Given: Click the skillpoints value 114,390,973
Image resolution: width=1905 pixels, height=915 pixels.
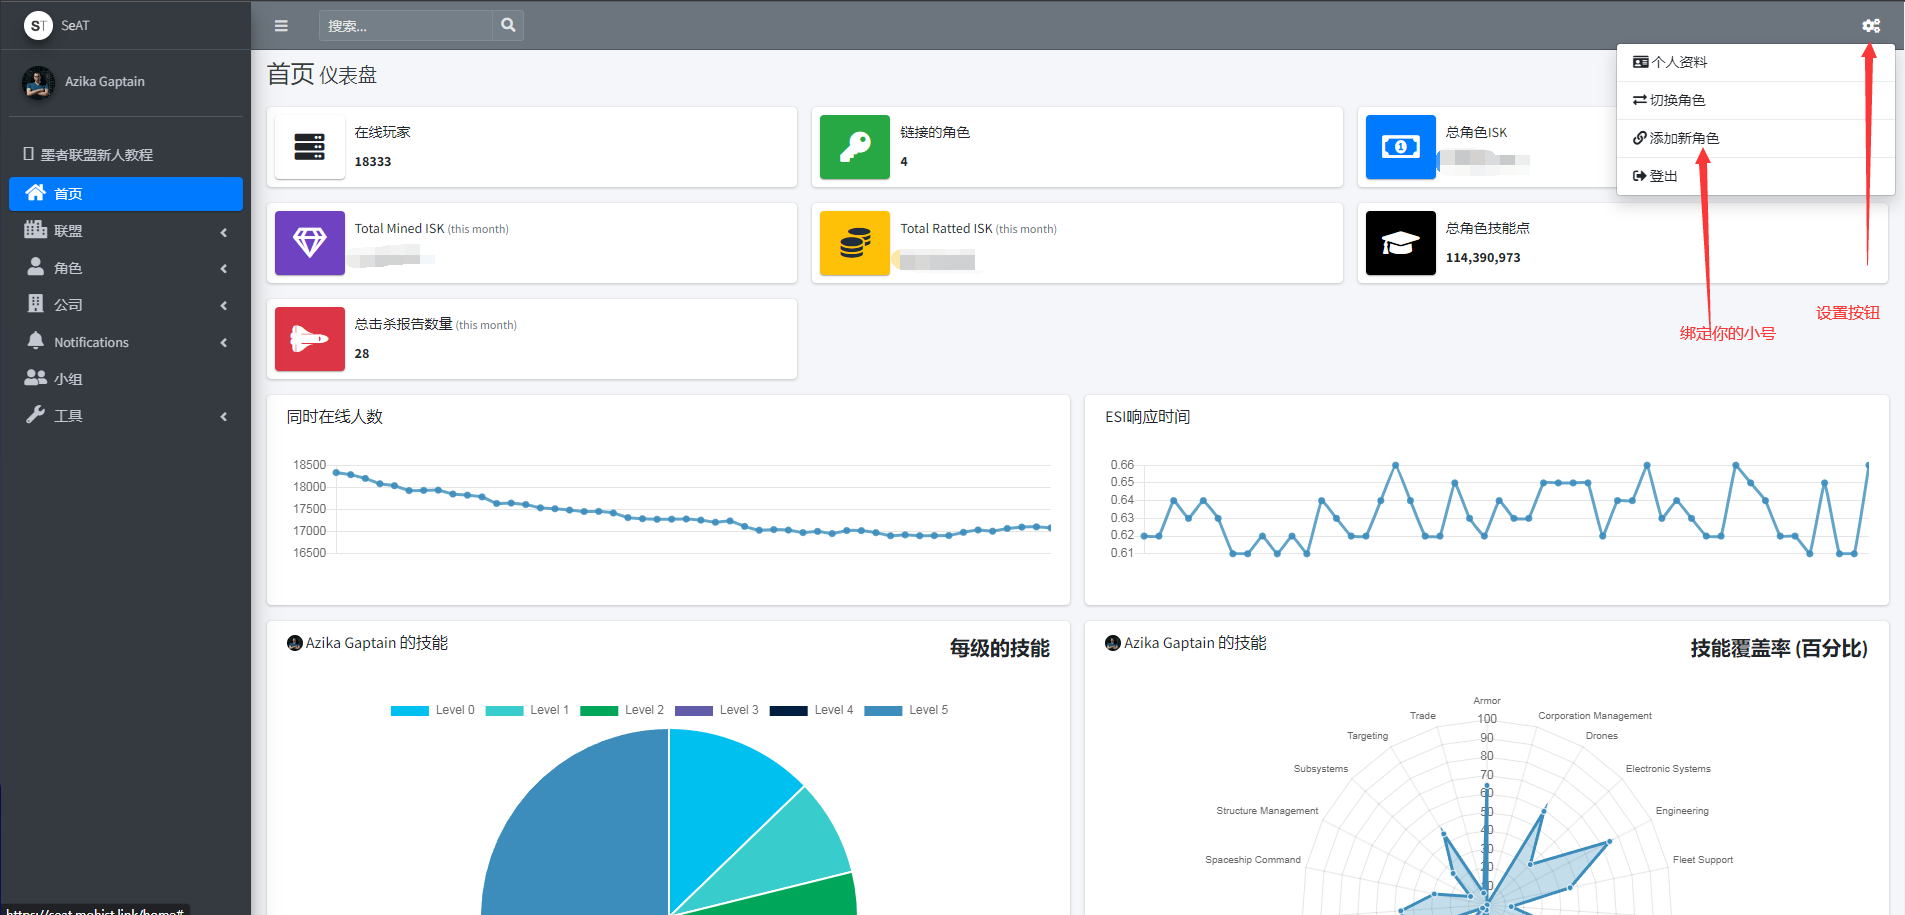Looking at the screenshot, I should tap(1483, 258).
